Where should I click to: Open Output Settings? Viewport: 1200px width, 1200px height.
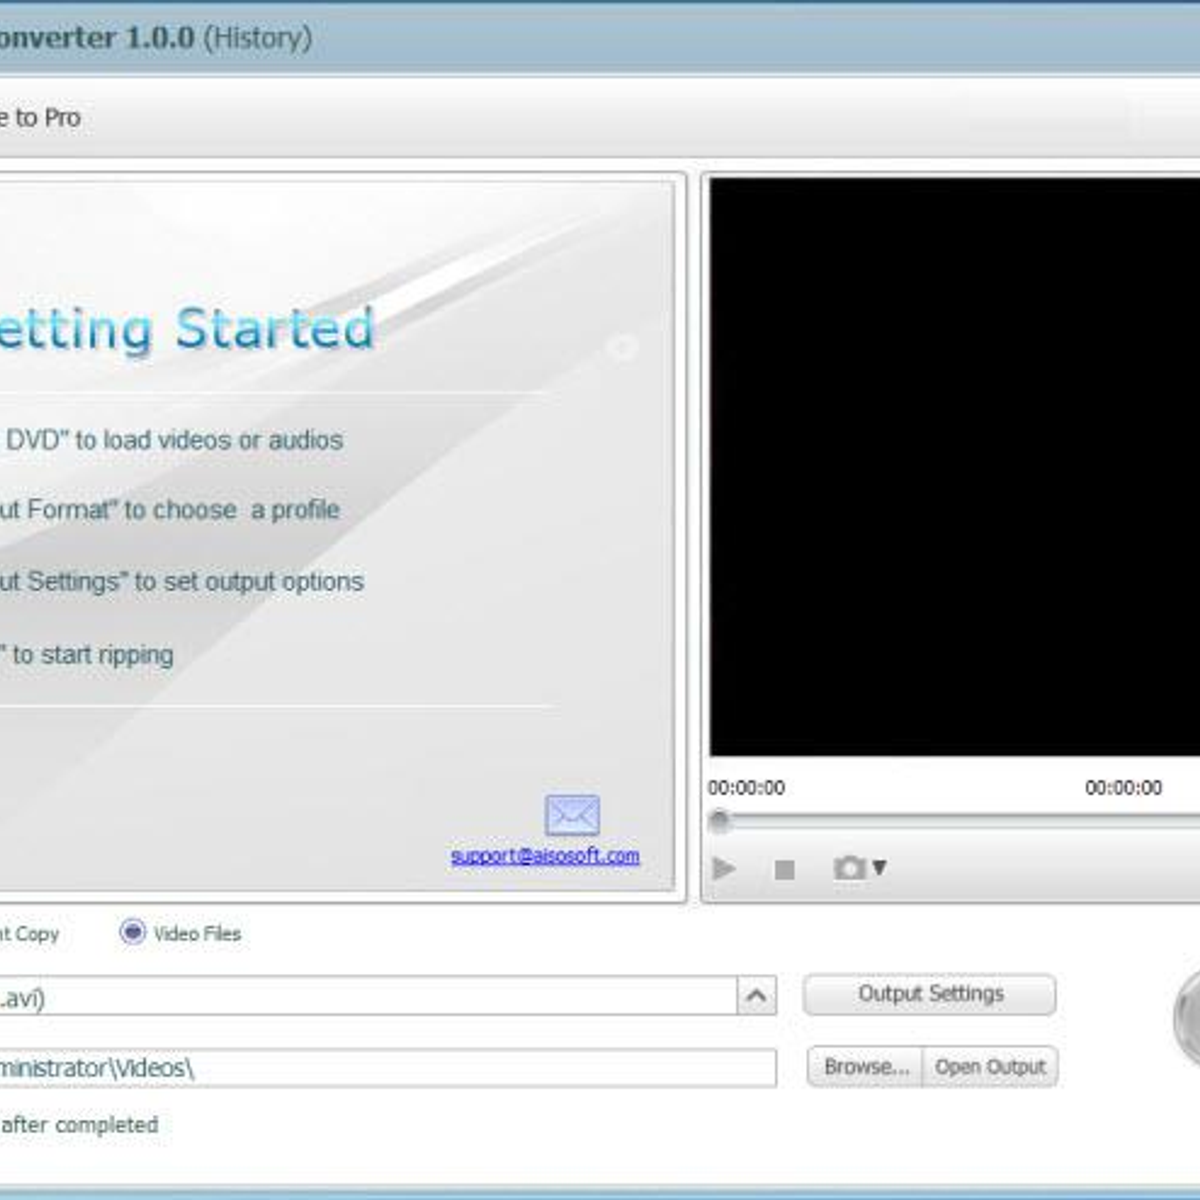pos(929,994)
